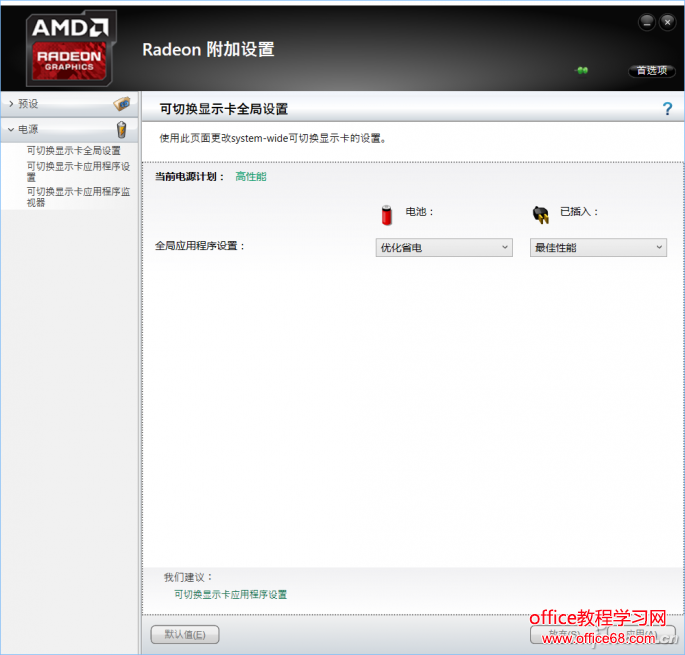This screenshot has height=655, width=685.
Task: Click the power plug icon near 已插入
Action: click(x=541, y=215)
